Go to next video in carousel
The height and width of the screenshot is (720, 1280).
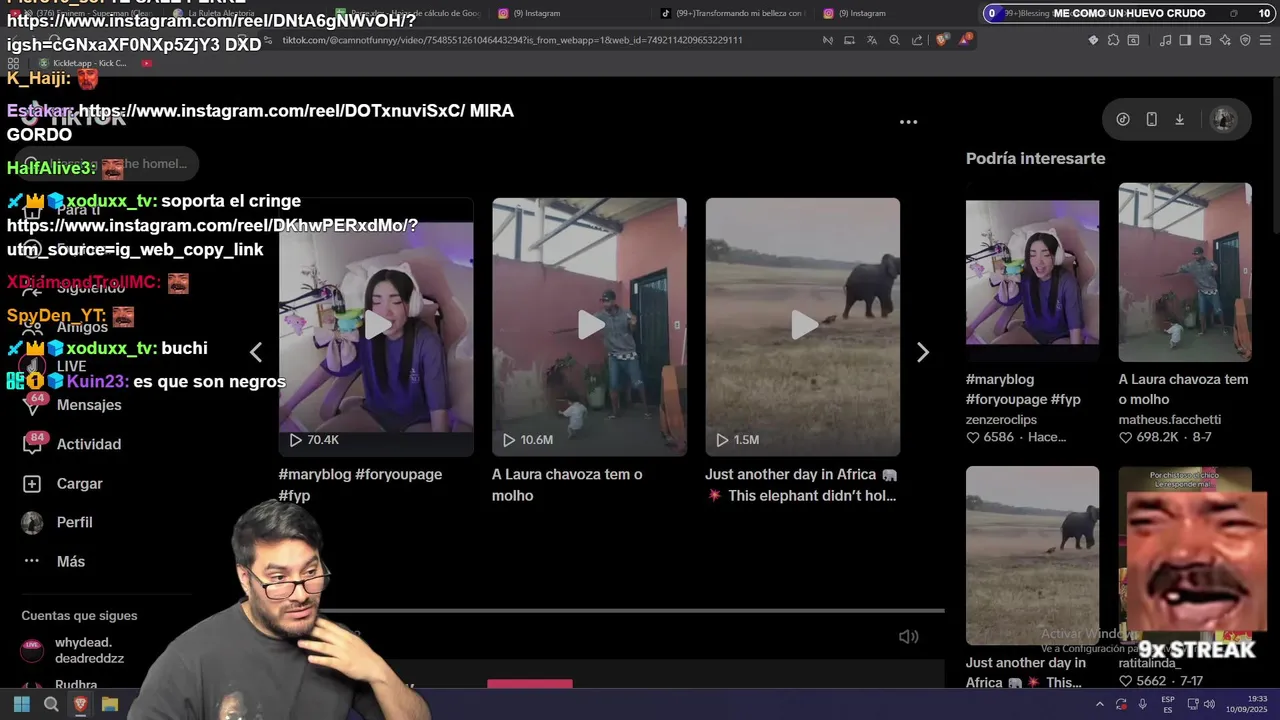pos(922,352)
